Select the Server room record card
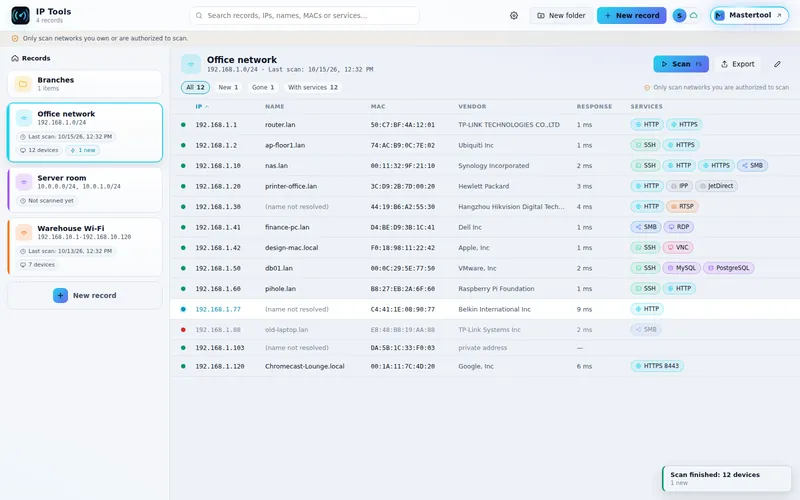This screenshot has width=800, height=500. pos(85,189)
